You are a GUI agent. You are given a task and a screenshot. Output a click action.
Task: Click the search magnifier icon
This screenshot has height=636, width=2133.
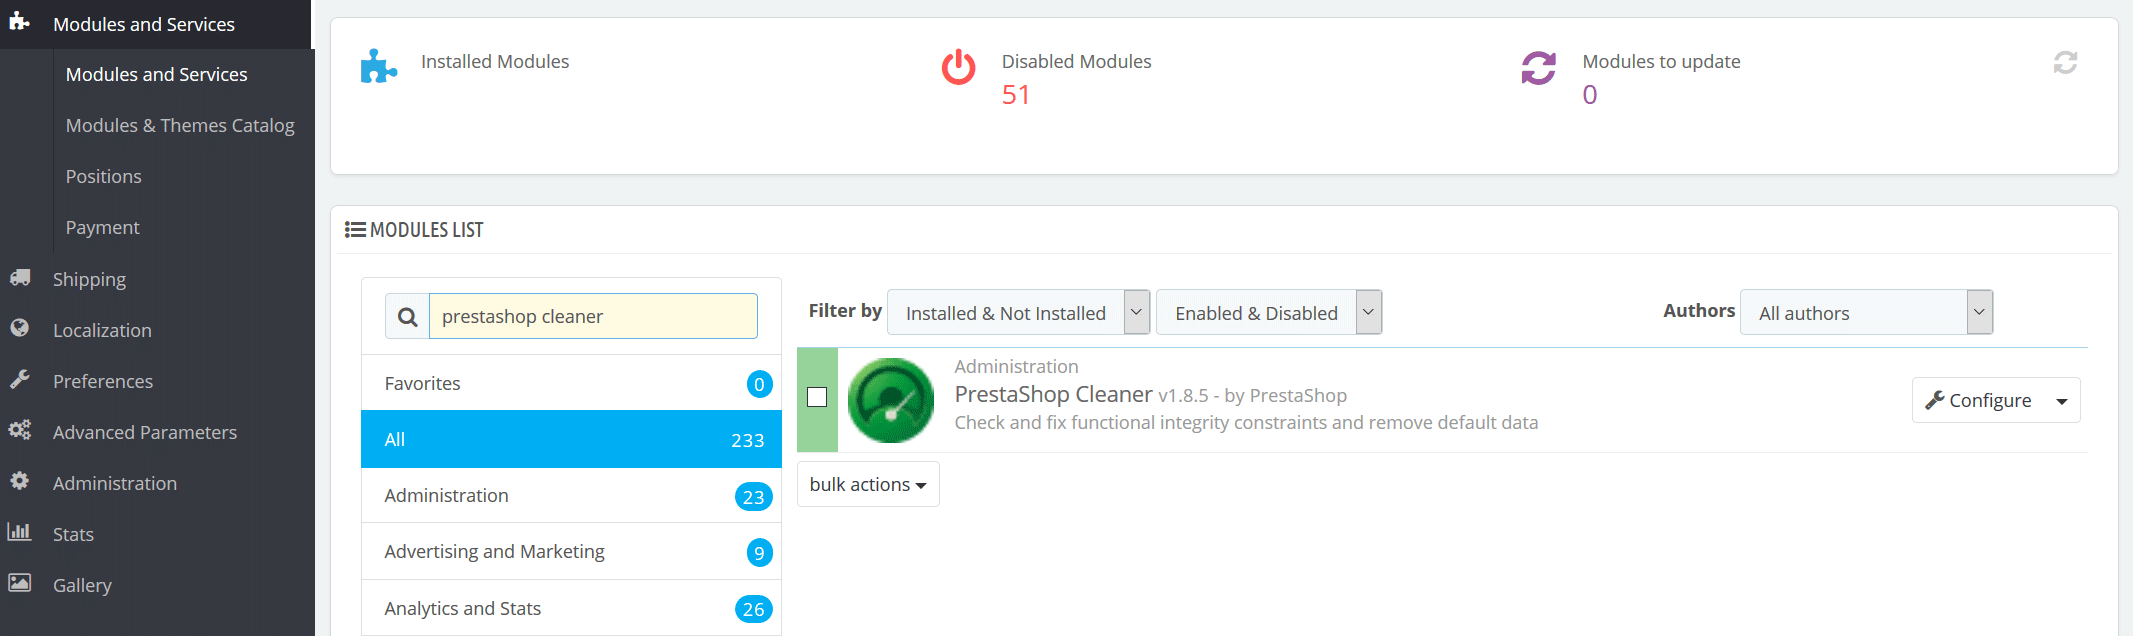tap(407, 317)
